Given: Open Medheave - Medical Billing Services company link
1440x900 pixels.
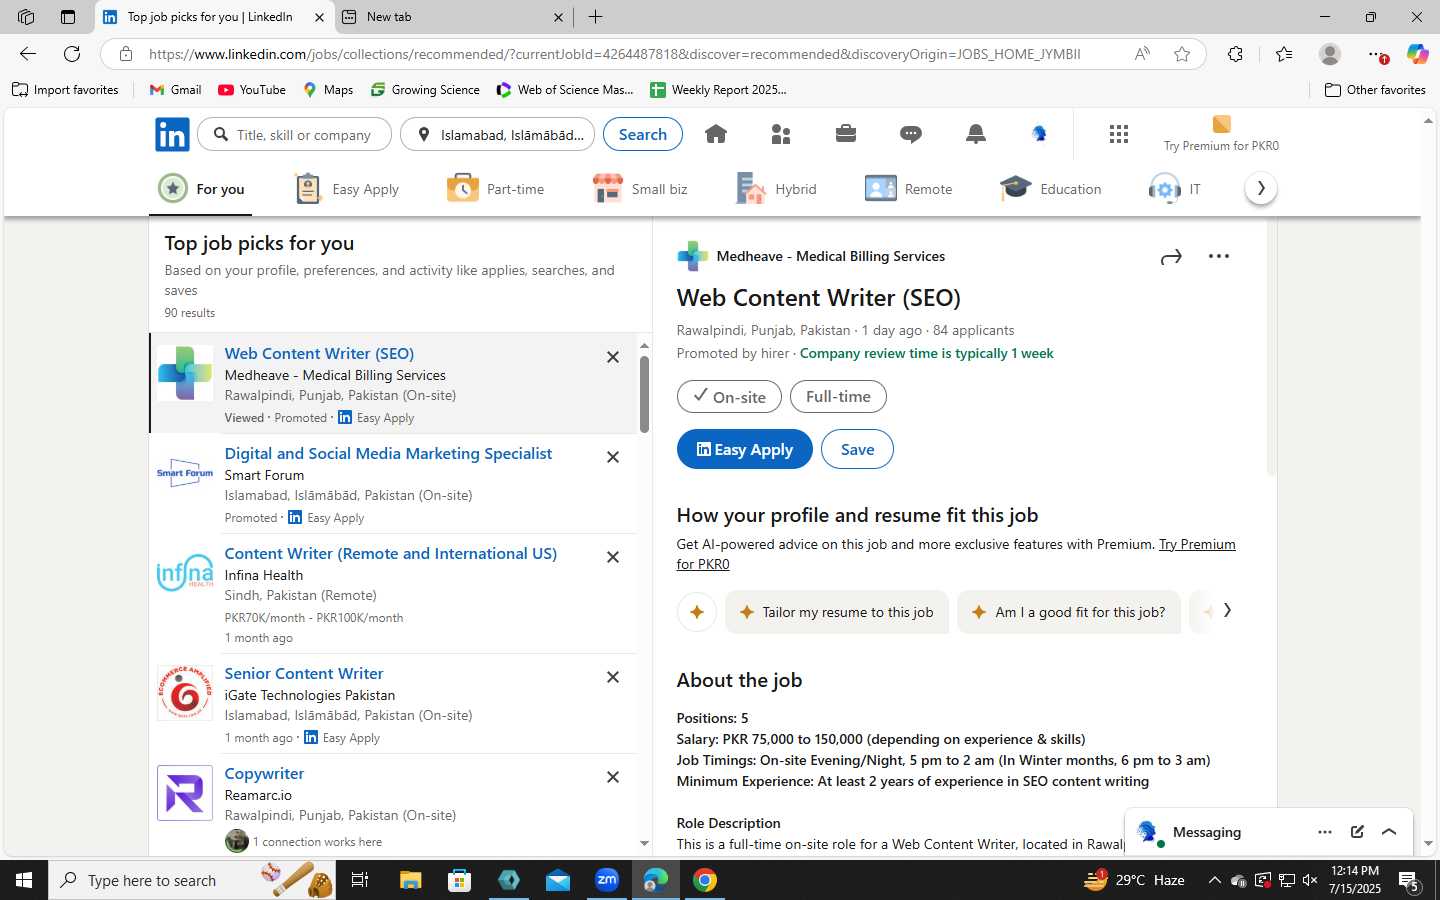Looking at the screenshot, I should pyautogui.click(x=831, y=257).
